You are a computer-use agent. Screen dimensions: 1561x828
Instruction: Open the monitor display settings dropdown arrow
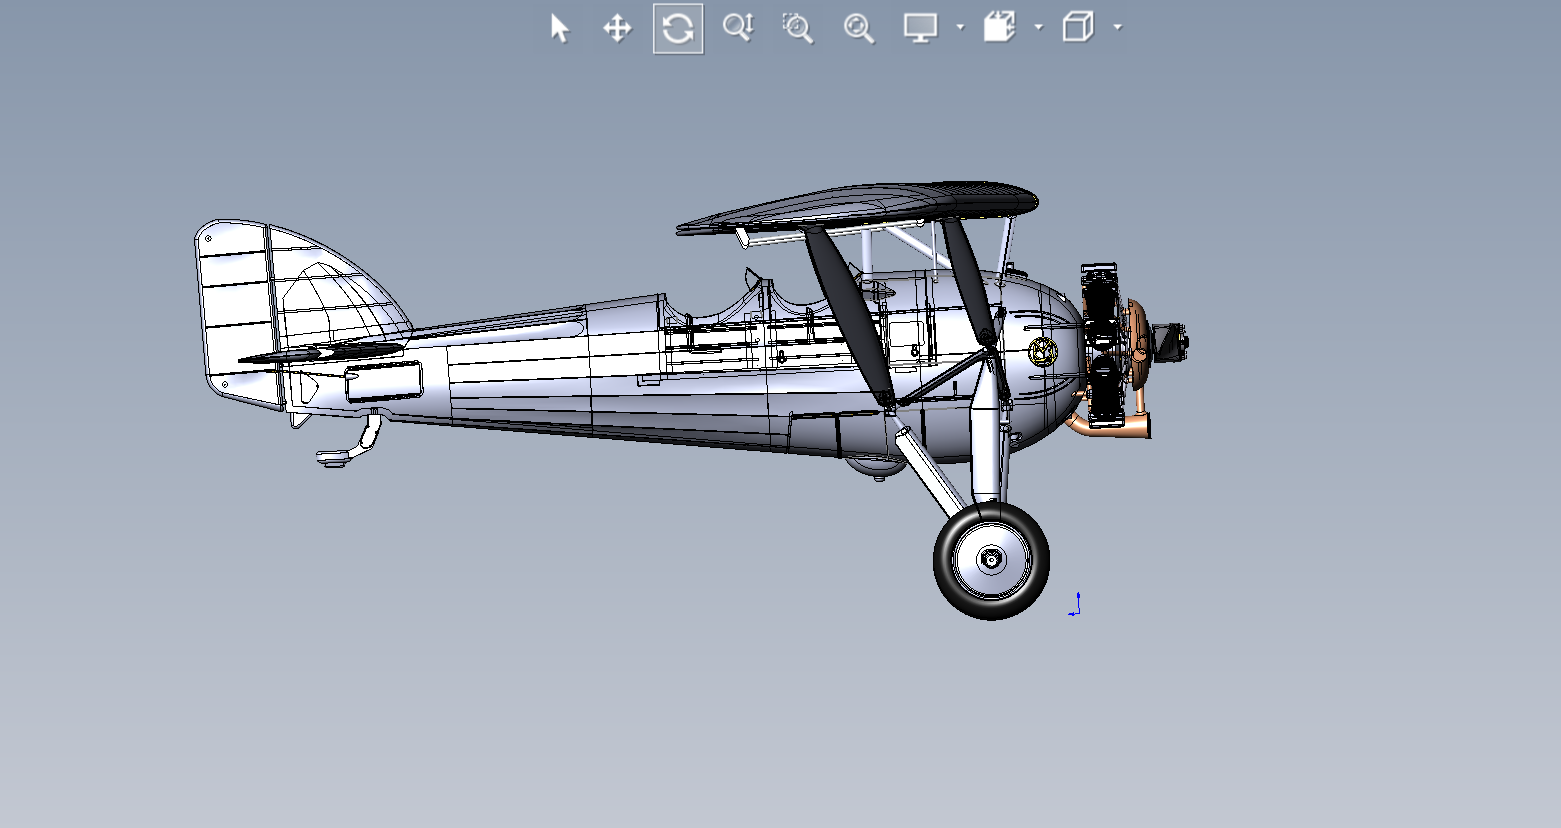960,28
